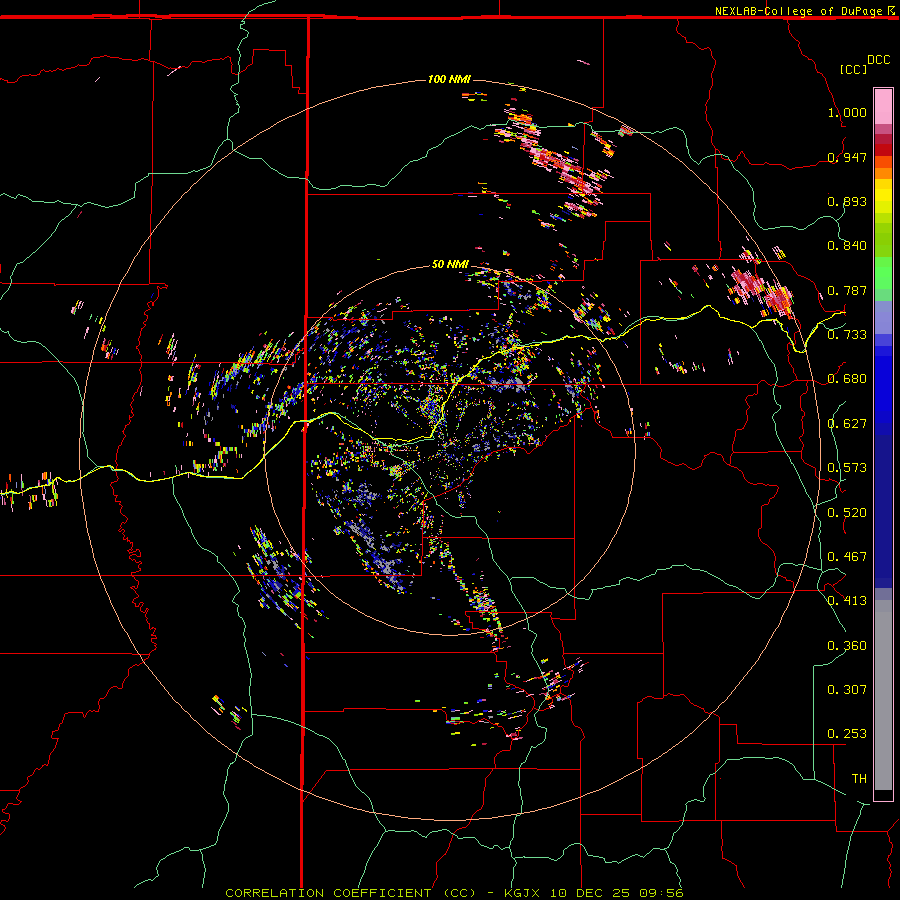This screenshot has width=900, height=900.
Task: Click the 1.000 scale value
Action: 847,112
